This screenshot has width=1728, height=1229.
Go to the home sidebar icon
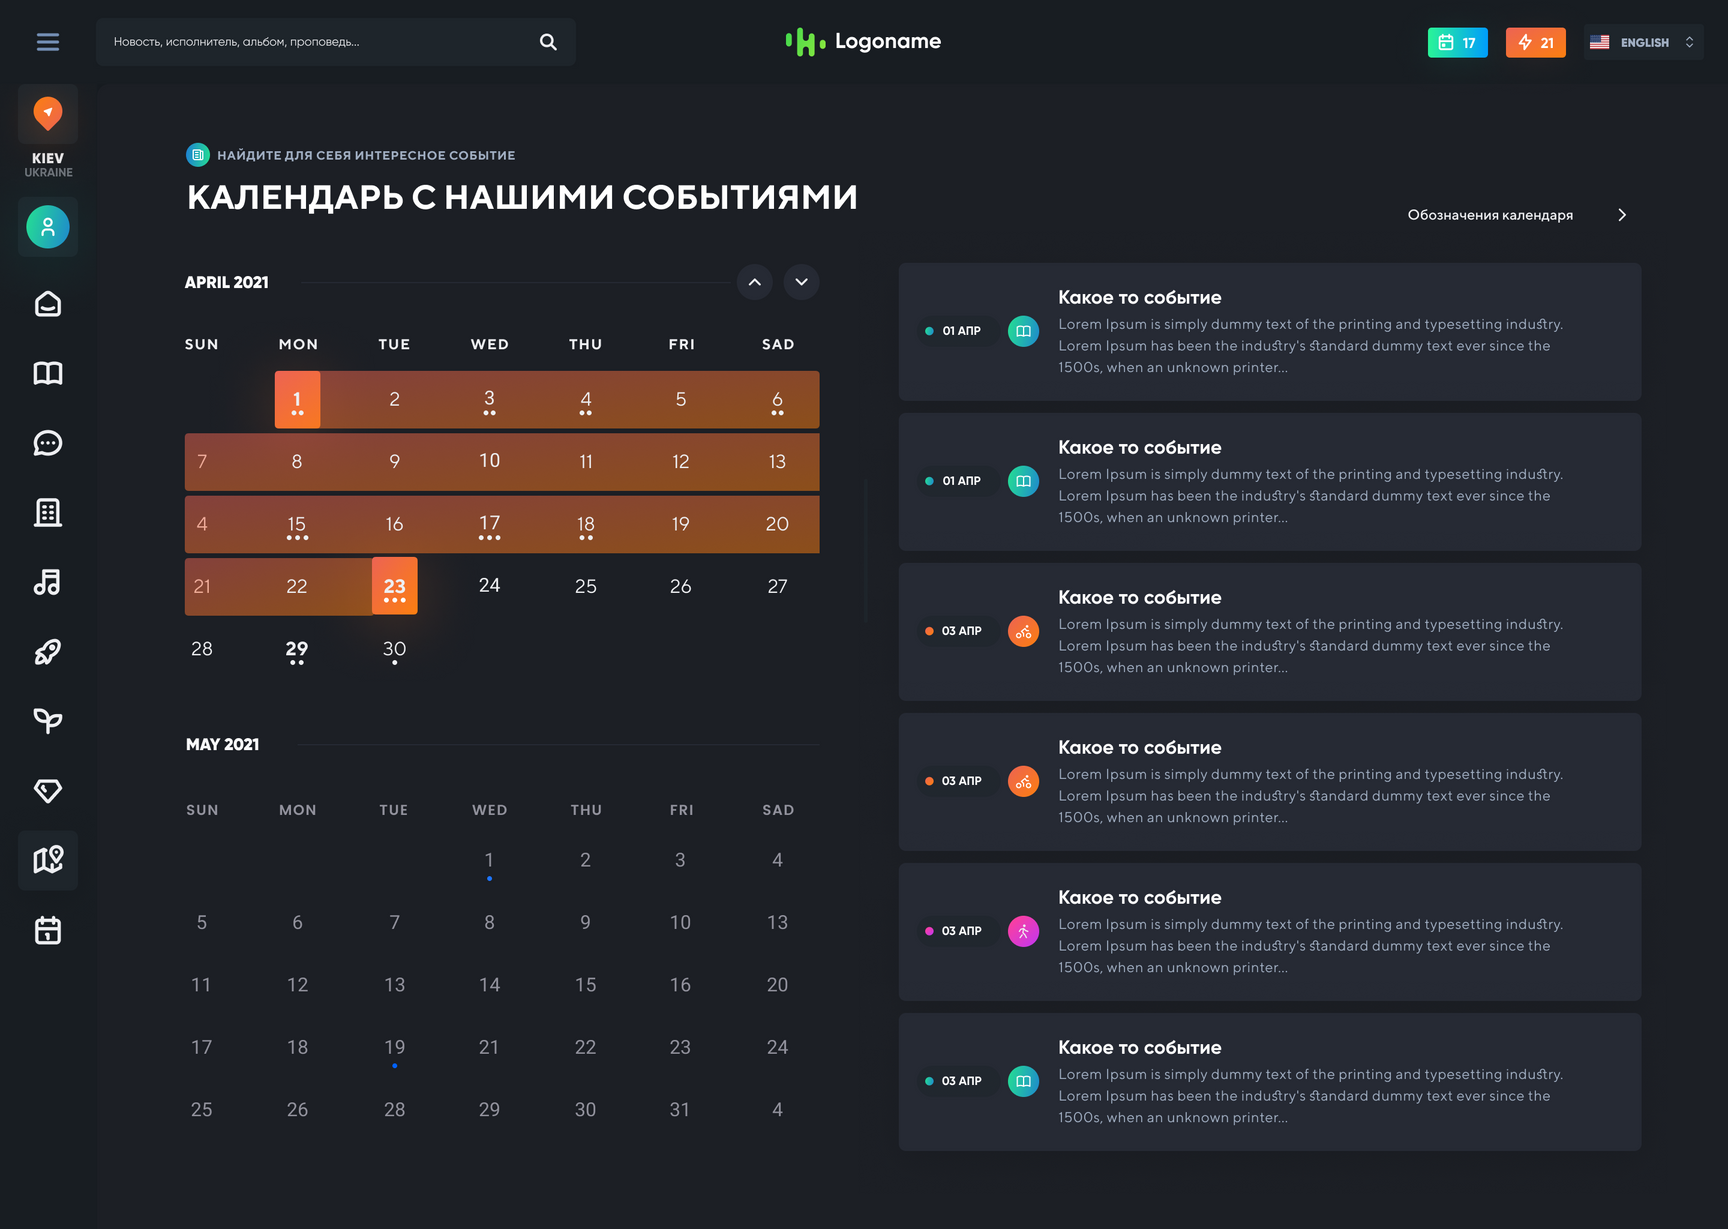[x=48, y=304]
